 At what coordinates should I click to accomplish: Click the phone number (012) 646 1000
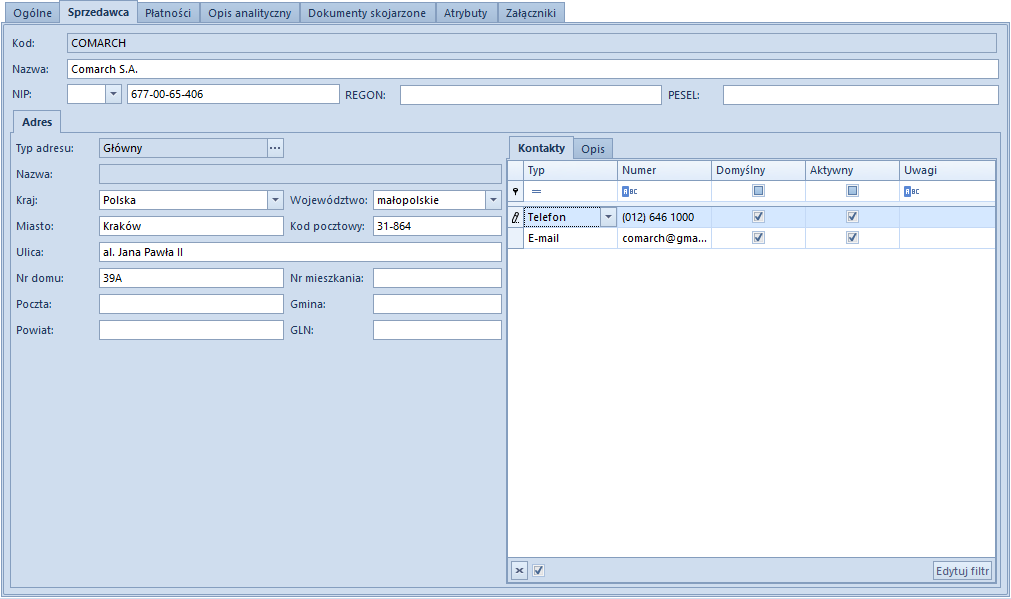tap(658, 217)
